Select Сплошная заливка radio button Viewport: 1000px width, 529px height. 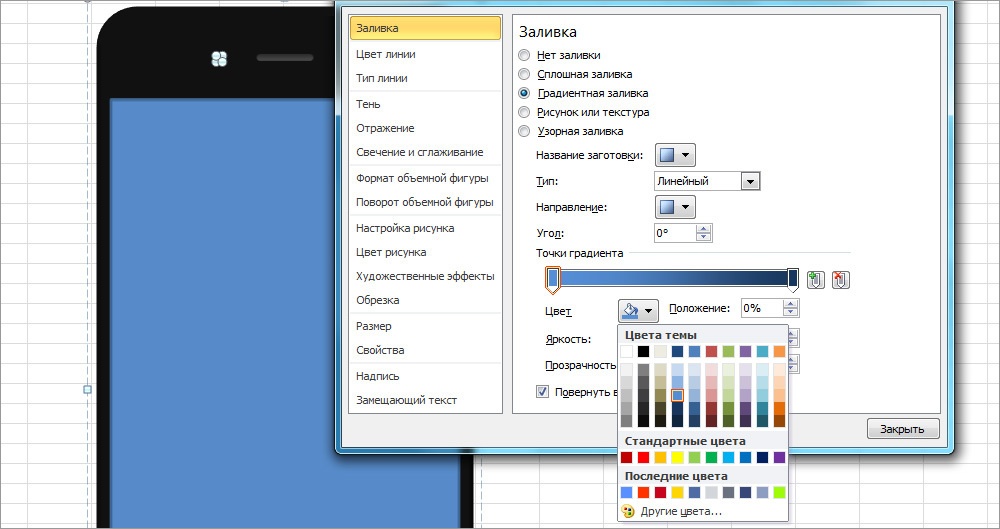pos(524,74)
